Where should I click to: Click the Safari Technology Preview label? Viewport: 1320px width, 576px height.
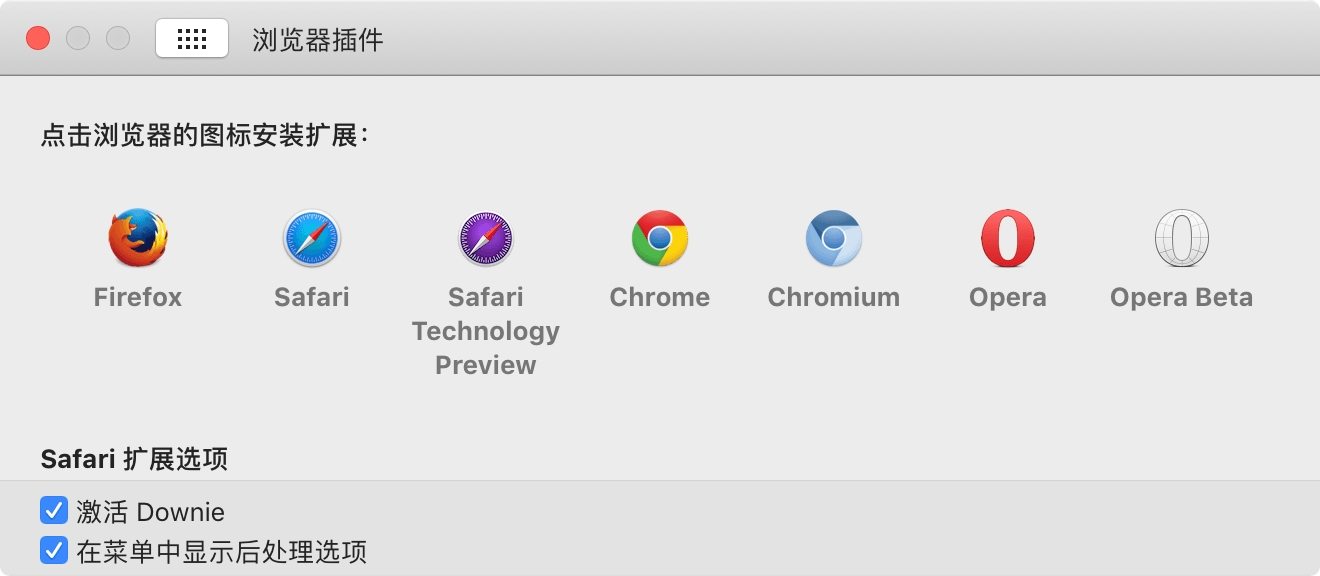(486, 331)
